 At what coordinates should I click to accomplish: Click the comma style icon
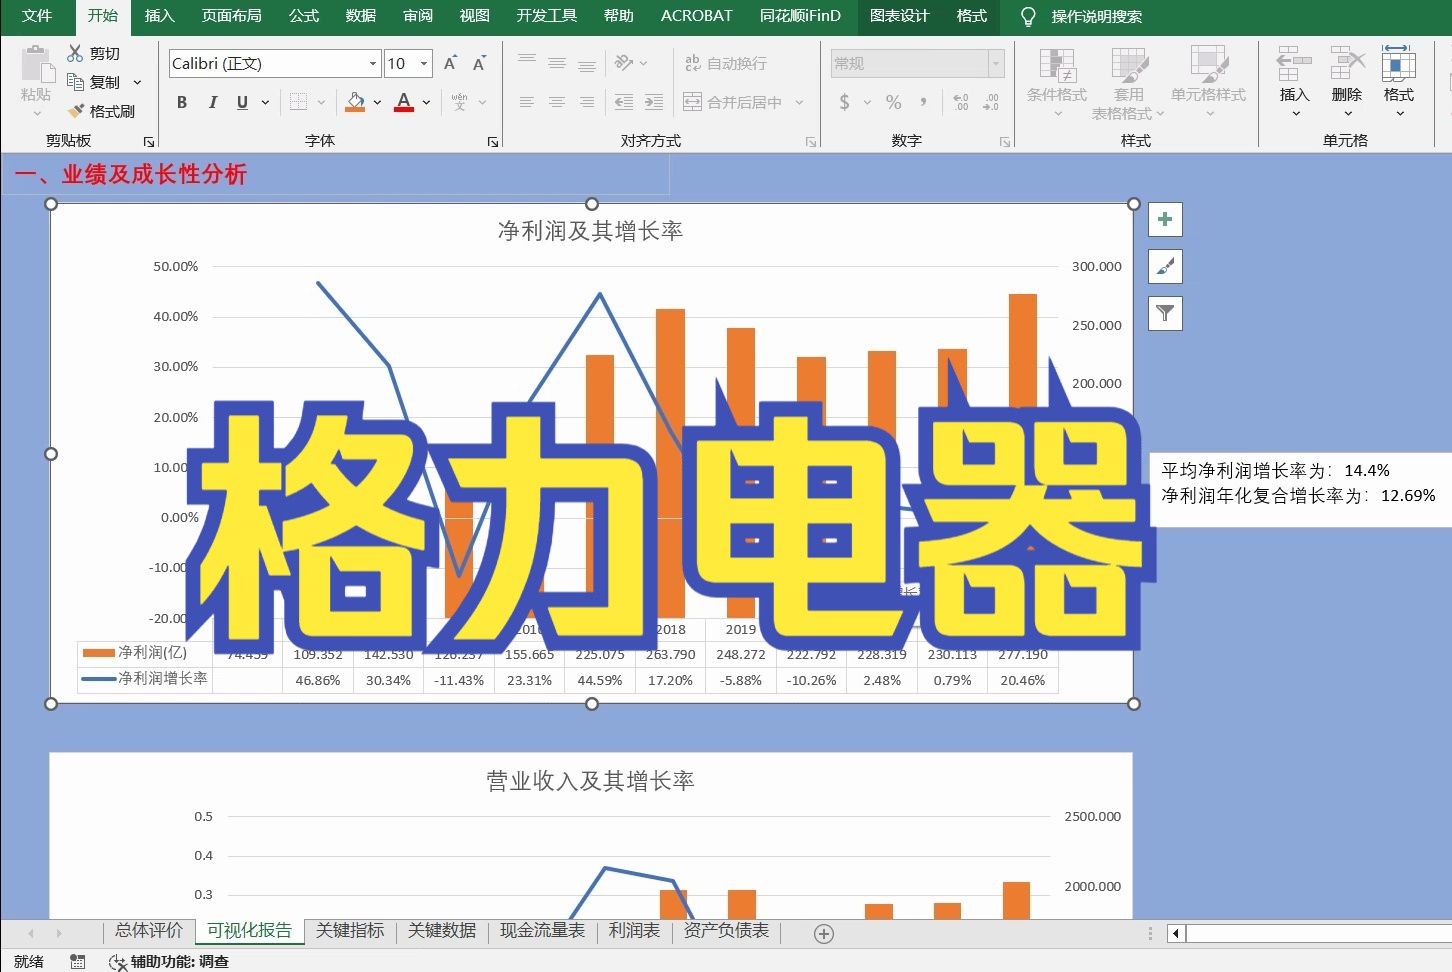tap(923, 102)
